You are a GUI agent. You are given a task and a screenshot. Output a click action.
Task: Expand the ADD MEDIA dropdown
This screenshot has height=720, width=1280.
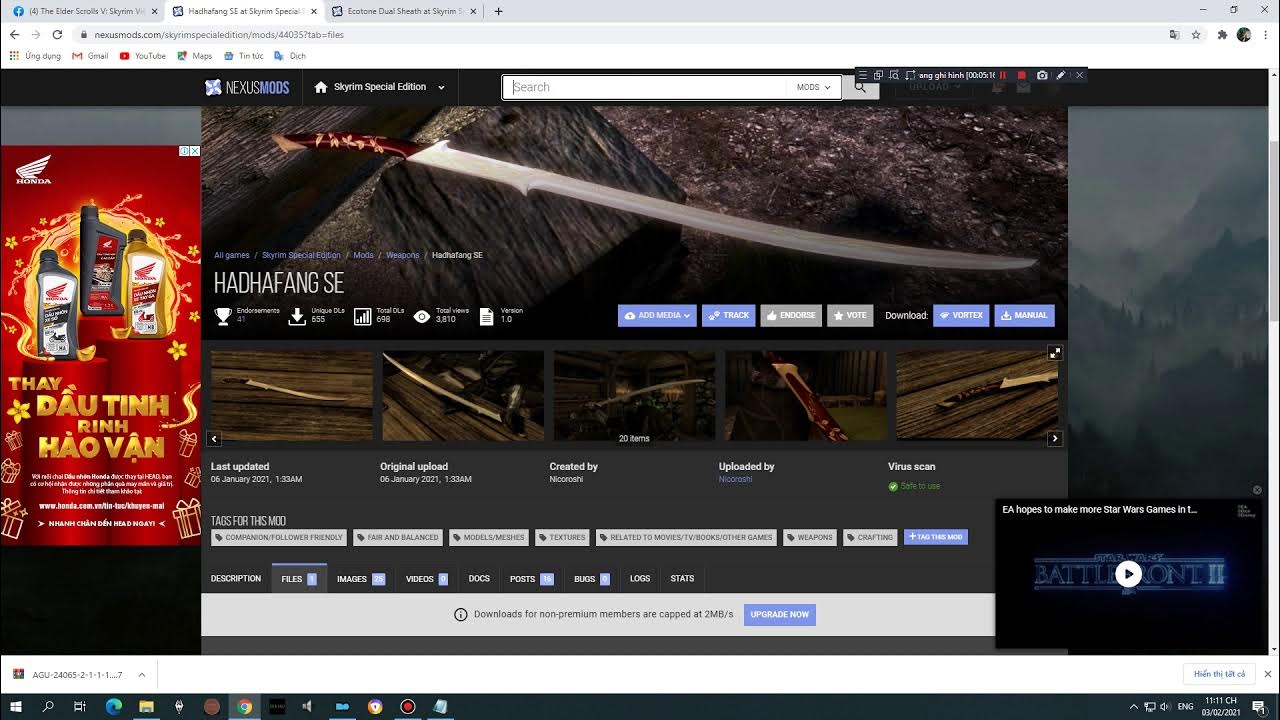click(x=657, y=315)
